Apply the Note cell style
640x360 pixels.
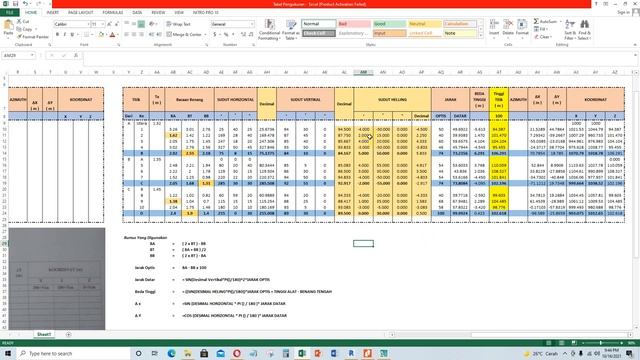coord(460,33)
